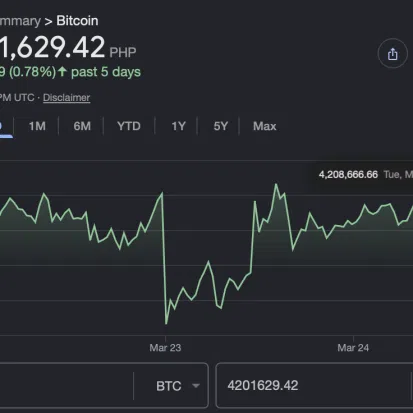Click the 'past 5 days' change text
The height and width of the screenshot is (413, 413).
click(x=106, y=72)
